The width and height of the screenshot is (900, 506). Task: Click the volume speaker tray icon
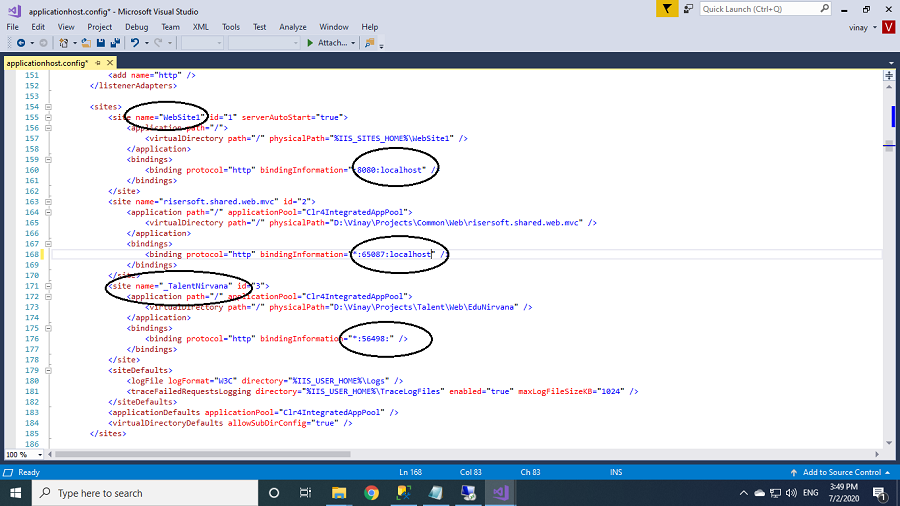(x=792, y=493)
